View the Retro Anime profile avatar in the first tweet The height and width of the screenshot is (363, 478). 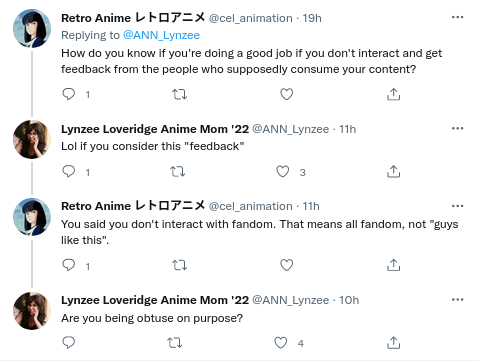pos(32,29)
